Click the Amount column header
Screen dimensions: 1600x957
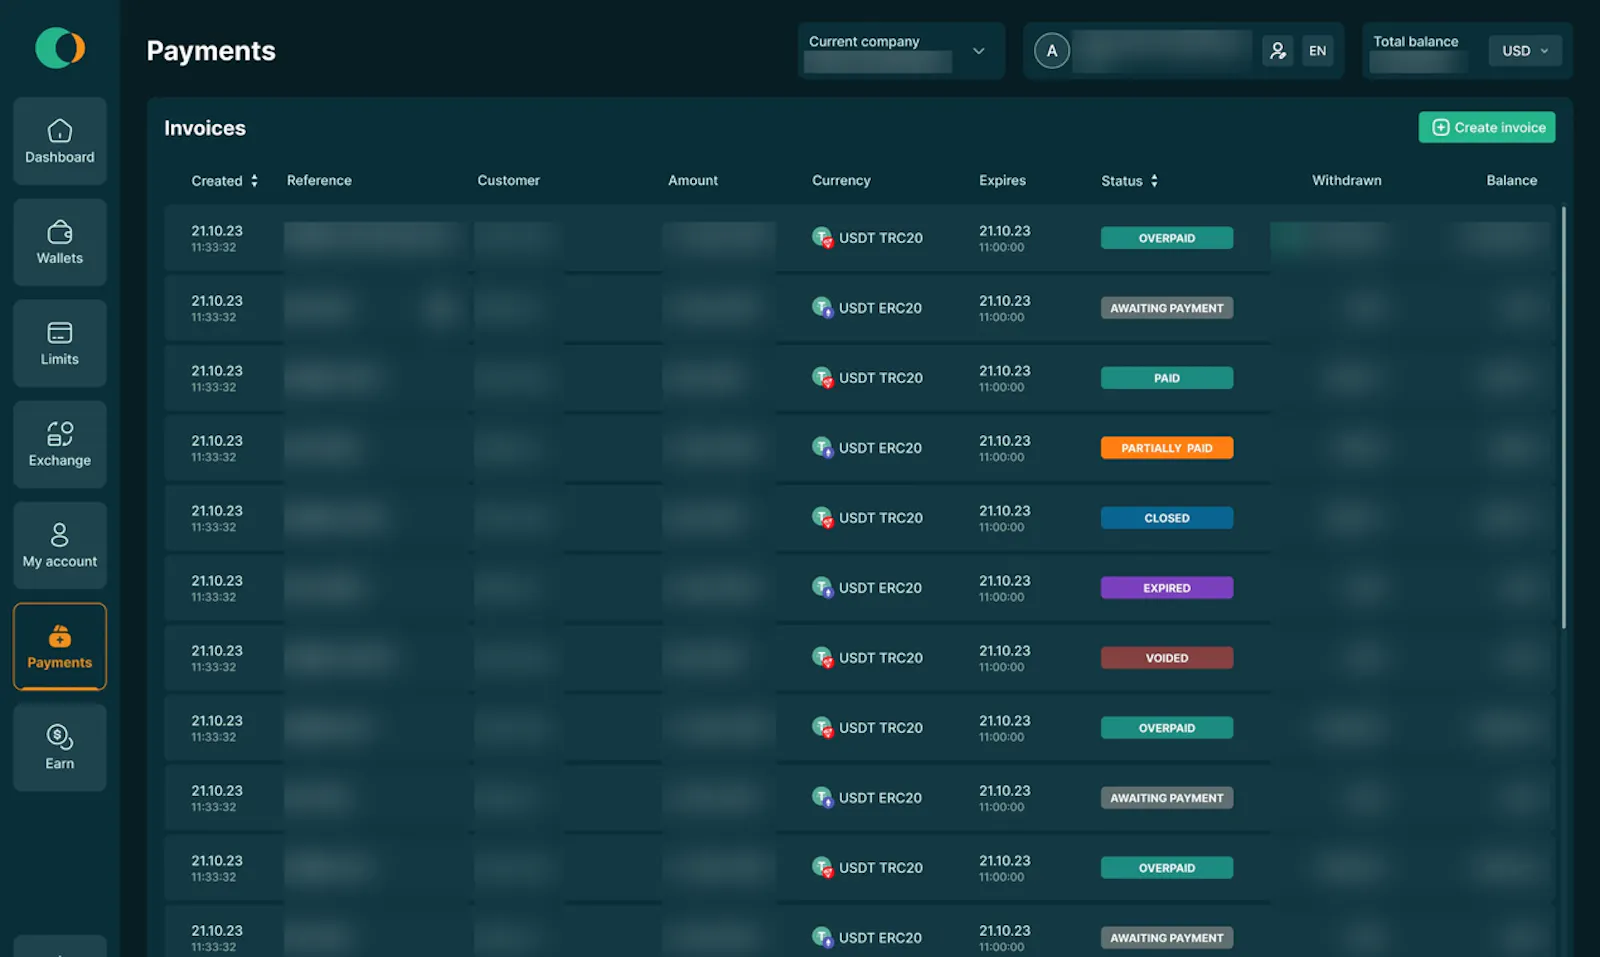(x=693, y=180)
